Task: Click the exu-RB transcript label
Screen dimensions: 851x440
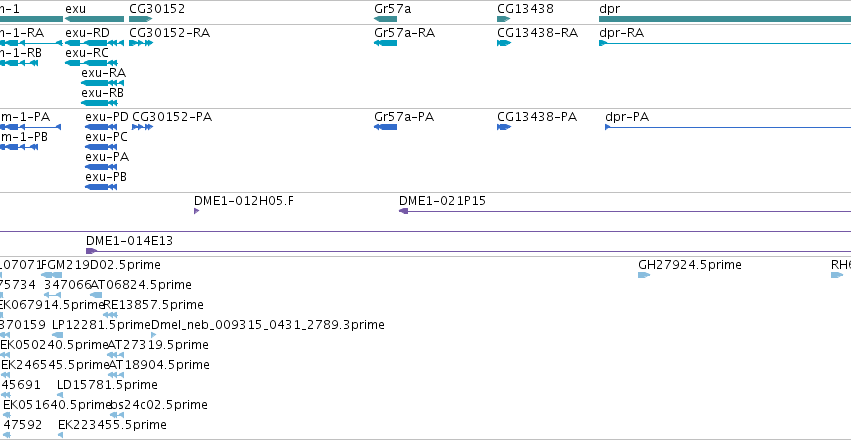Action: 103,93
